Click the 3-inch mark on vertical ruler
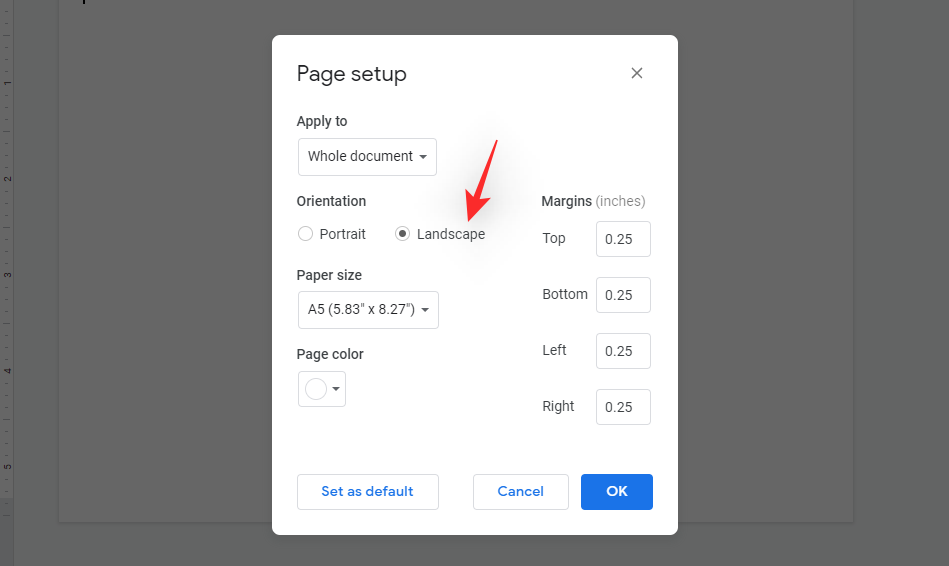Viewport: 949px width, 566px height. click(6, 275)
